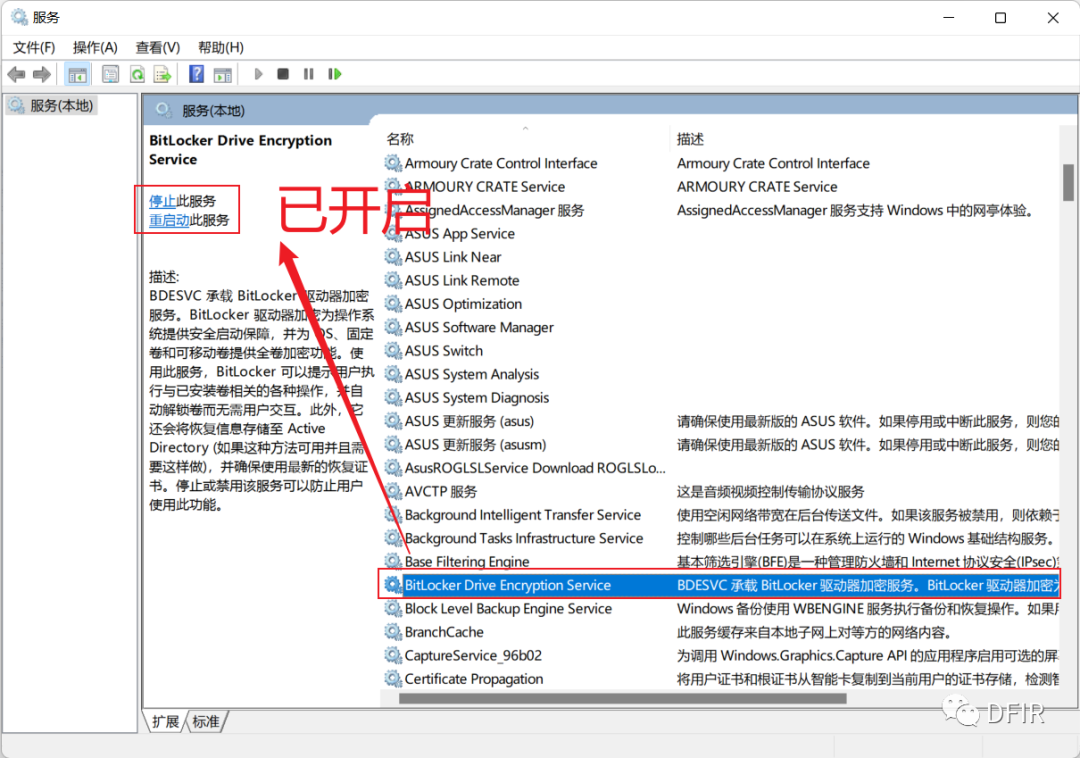Open the 帮助(H) menu
1080x758 pixels.
click(x=220, y=47)
